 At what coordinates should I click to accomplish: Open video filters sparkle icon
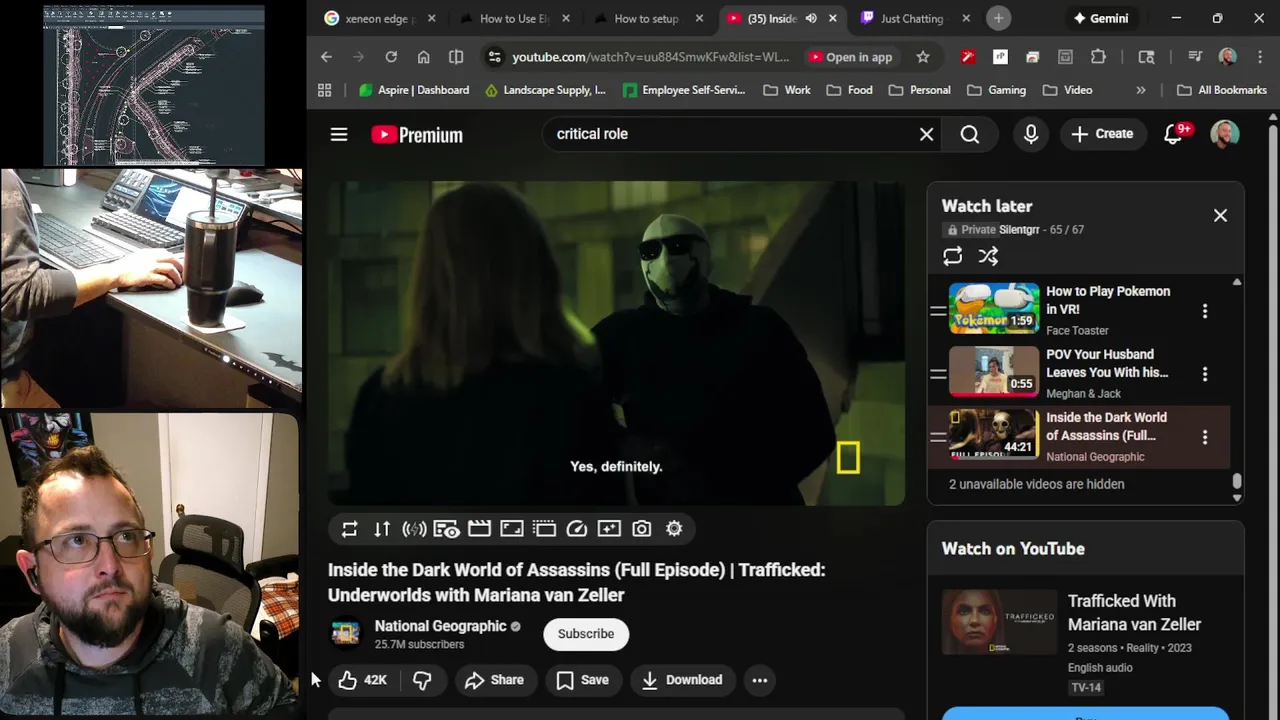609,529
